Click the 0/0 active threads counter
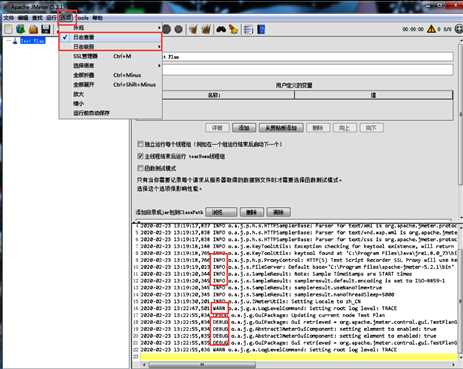This screenshot has width=463, height=369. pos(447,29)
